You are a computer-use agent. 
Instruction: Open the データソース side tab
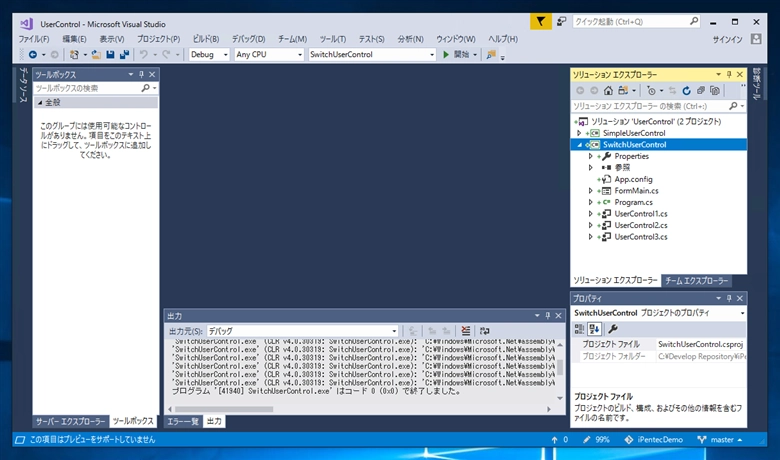(x=23, y=85)
